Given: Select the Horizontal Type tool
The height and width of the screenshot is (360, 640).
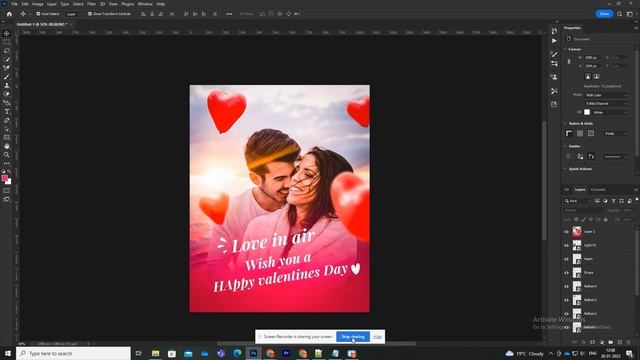Looking at the screenshot, I should tap(7, 111).
